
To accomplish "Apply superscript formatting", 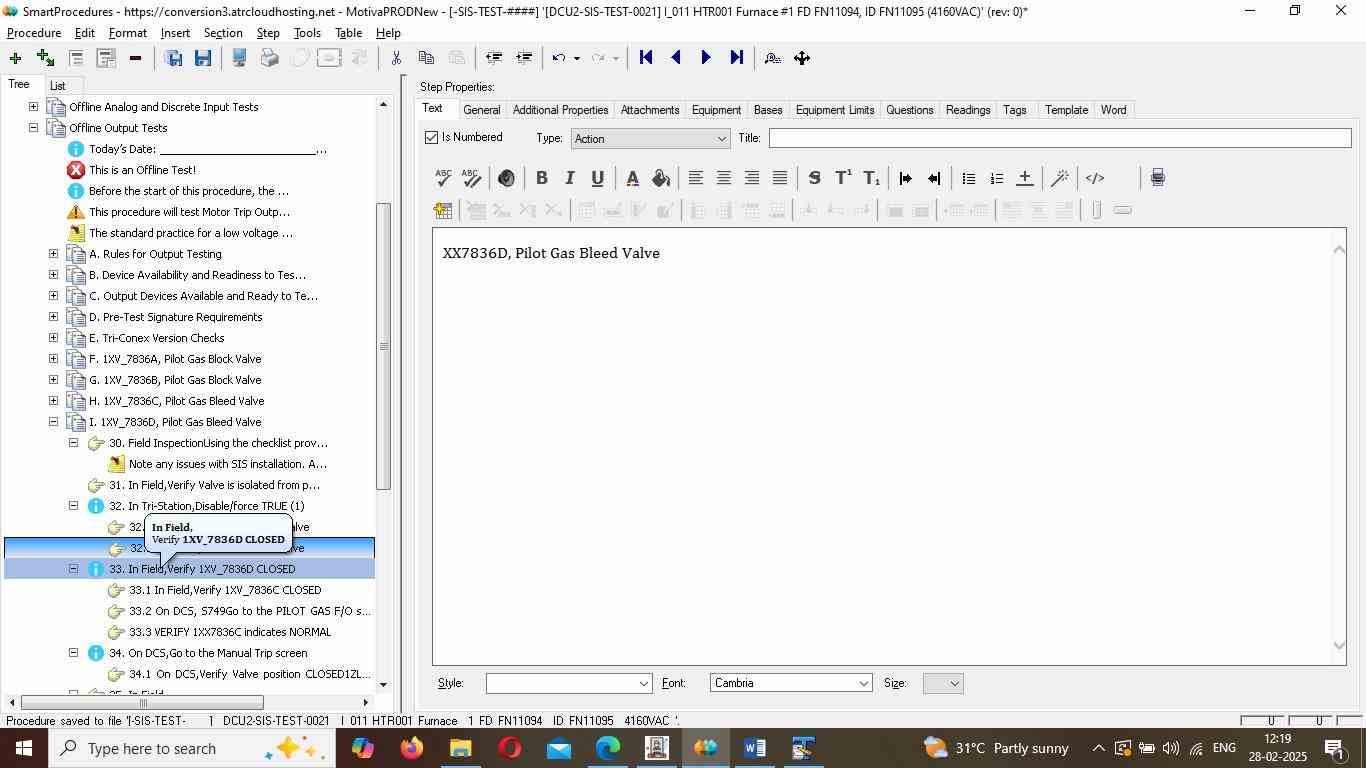I will click(x=843, y=178).
